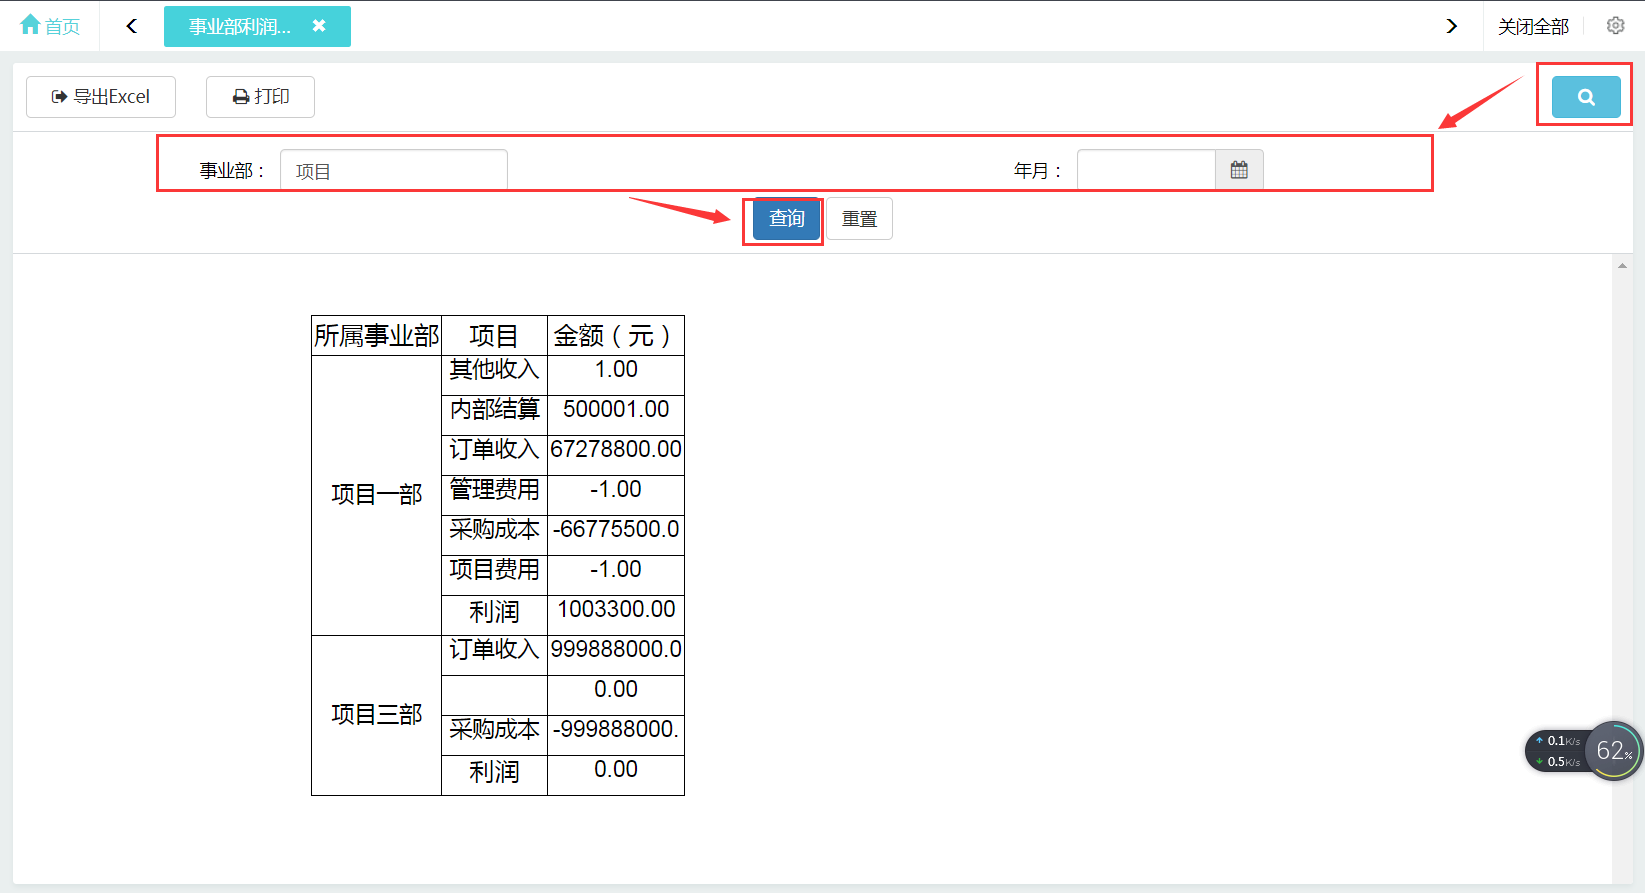Select the 项目三部 cell in table
This screenshot has width=1645, height=893.
tap(376, 715)
